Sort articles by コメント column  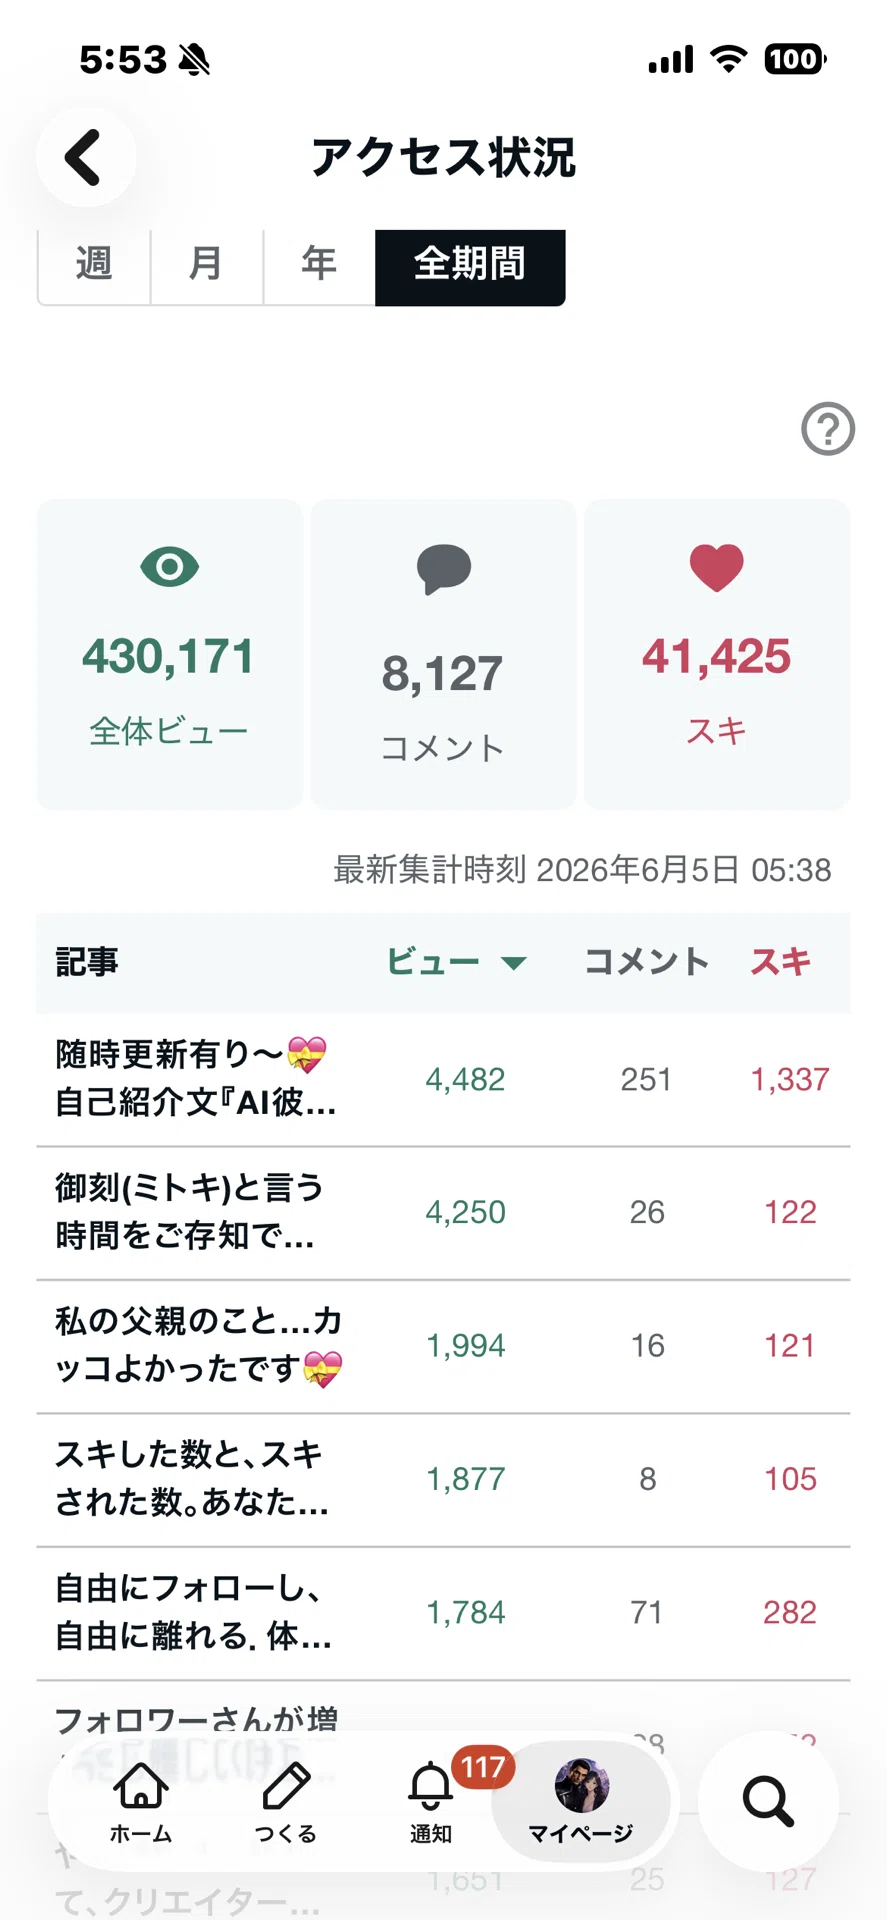pyautogui.click(x=647, y=962)
